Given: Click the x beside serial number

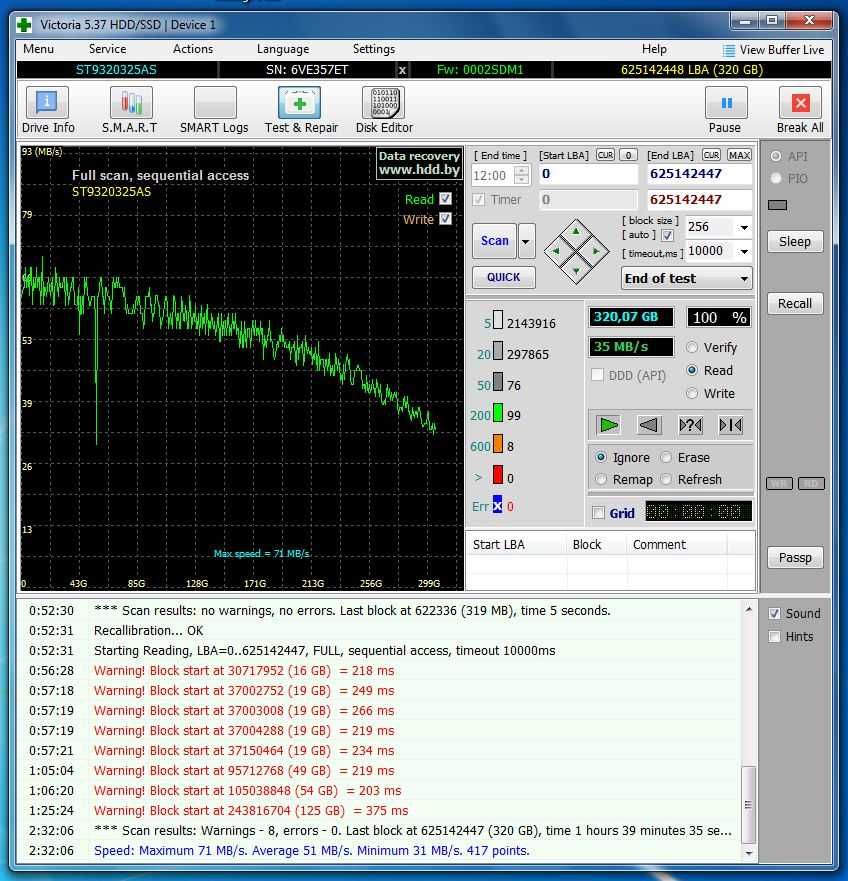Looking at the screenshot, I should (402, 70).
